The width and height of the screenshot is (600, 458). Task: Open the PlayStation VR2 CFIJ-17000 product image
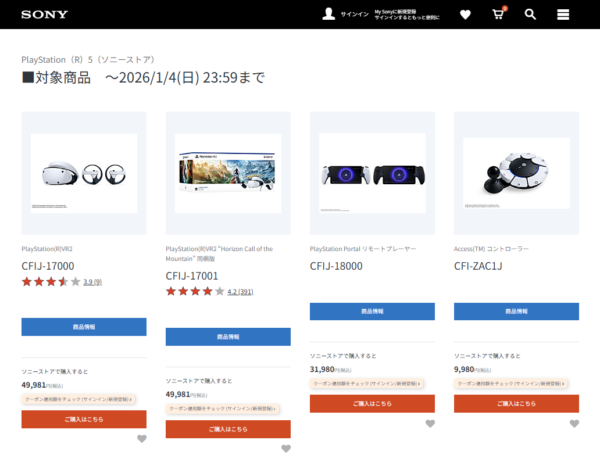[x=84, y=173]
